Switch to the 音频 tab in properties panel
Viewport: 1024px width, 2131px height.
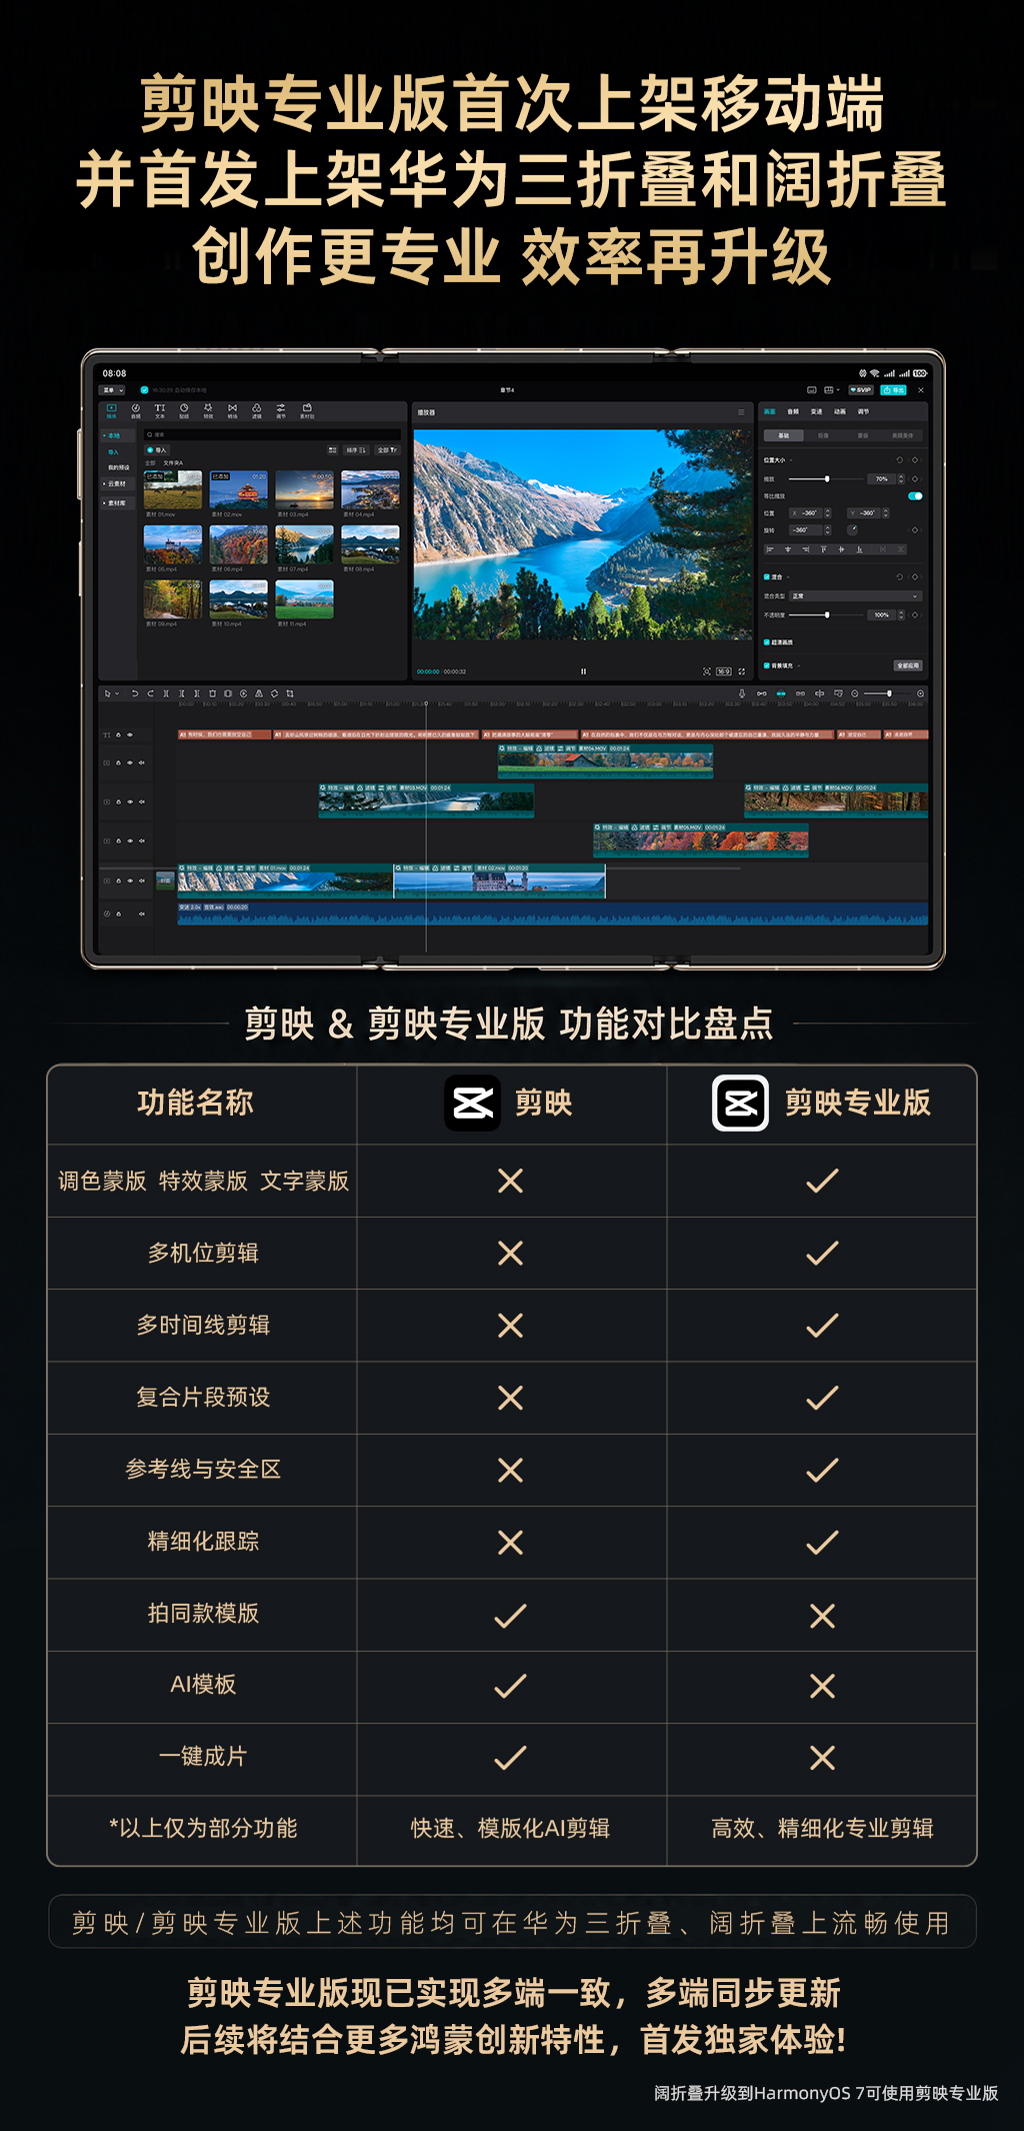(793, 411)
